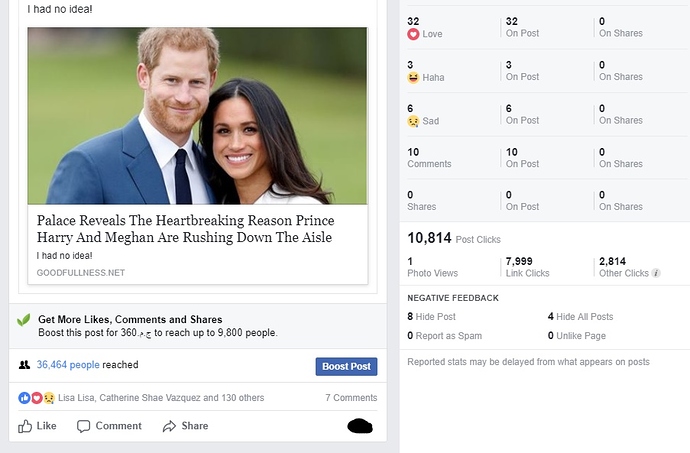Open Lisa Lisa and 130 others reactions list
The width and height of the screenshot is (690, 453).
point(161,398)
